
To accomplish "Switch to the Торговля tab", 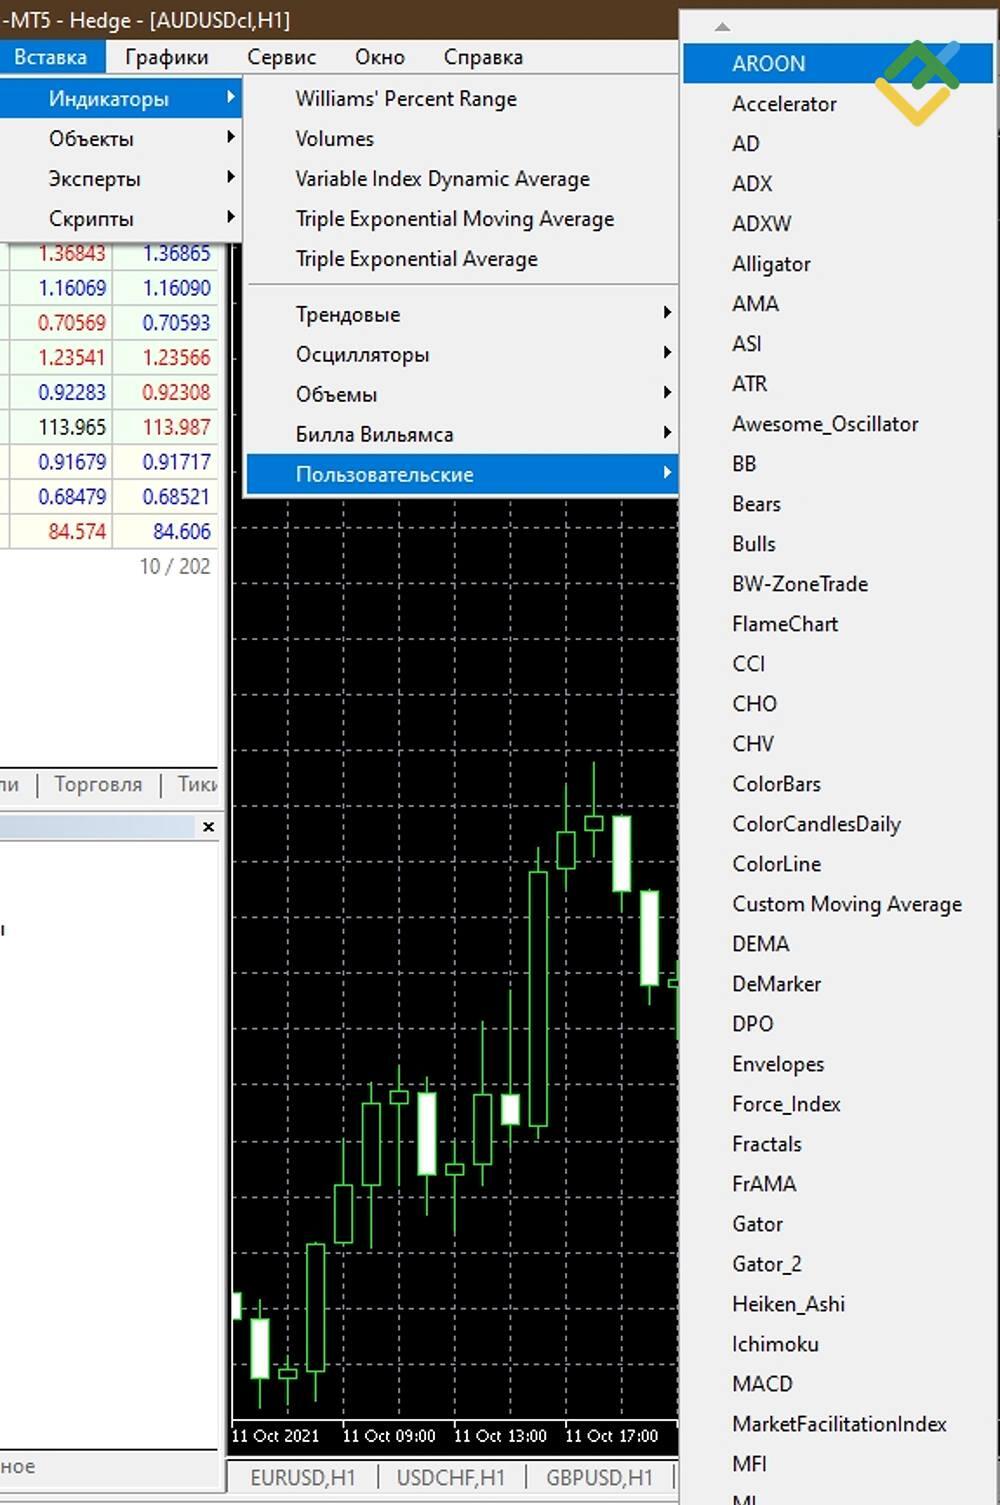I will [x=98, y=784].
